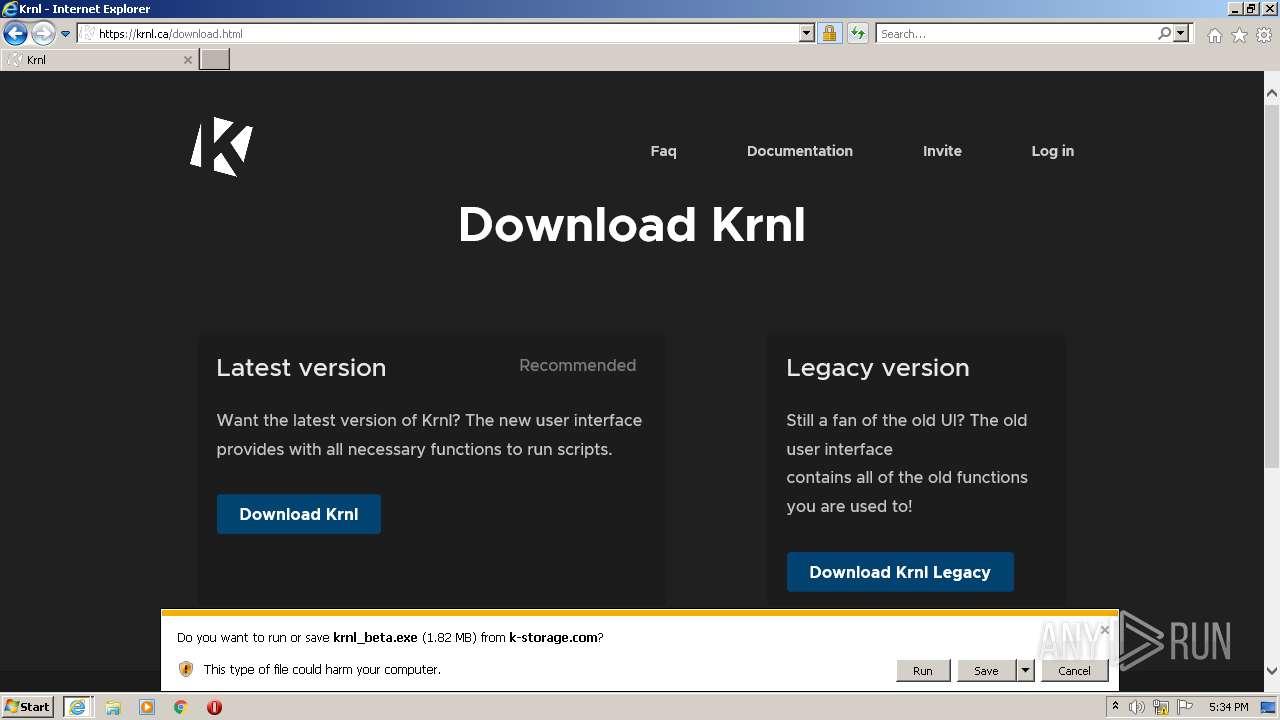
Task: Click the network tray icon
Action: point(1161,707)
